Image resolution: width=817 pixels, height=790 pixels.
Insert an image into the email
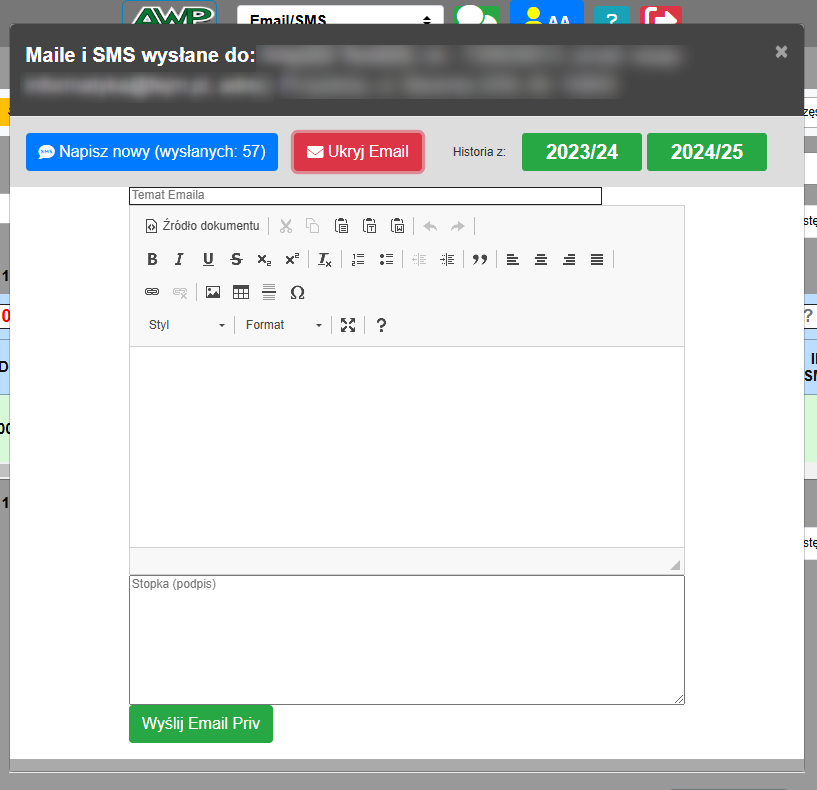[x=213, y=292]
